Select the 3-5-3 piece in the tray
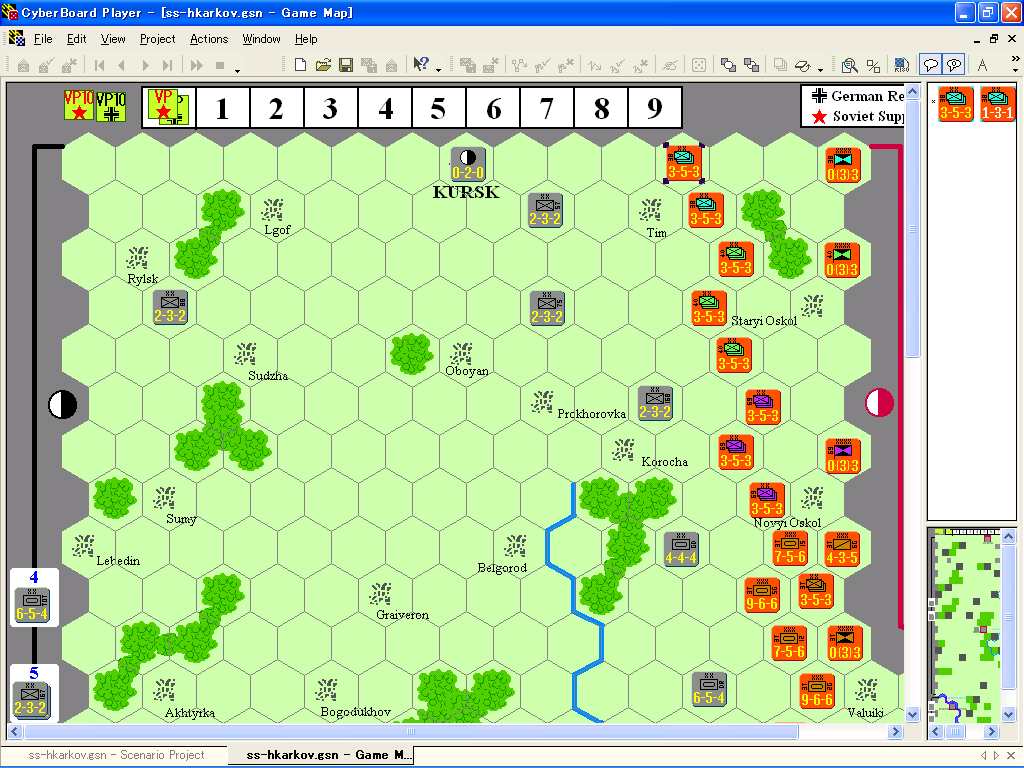Image resolution: width=1024 pixels, height=768 pixels. (955, 104)
